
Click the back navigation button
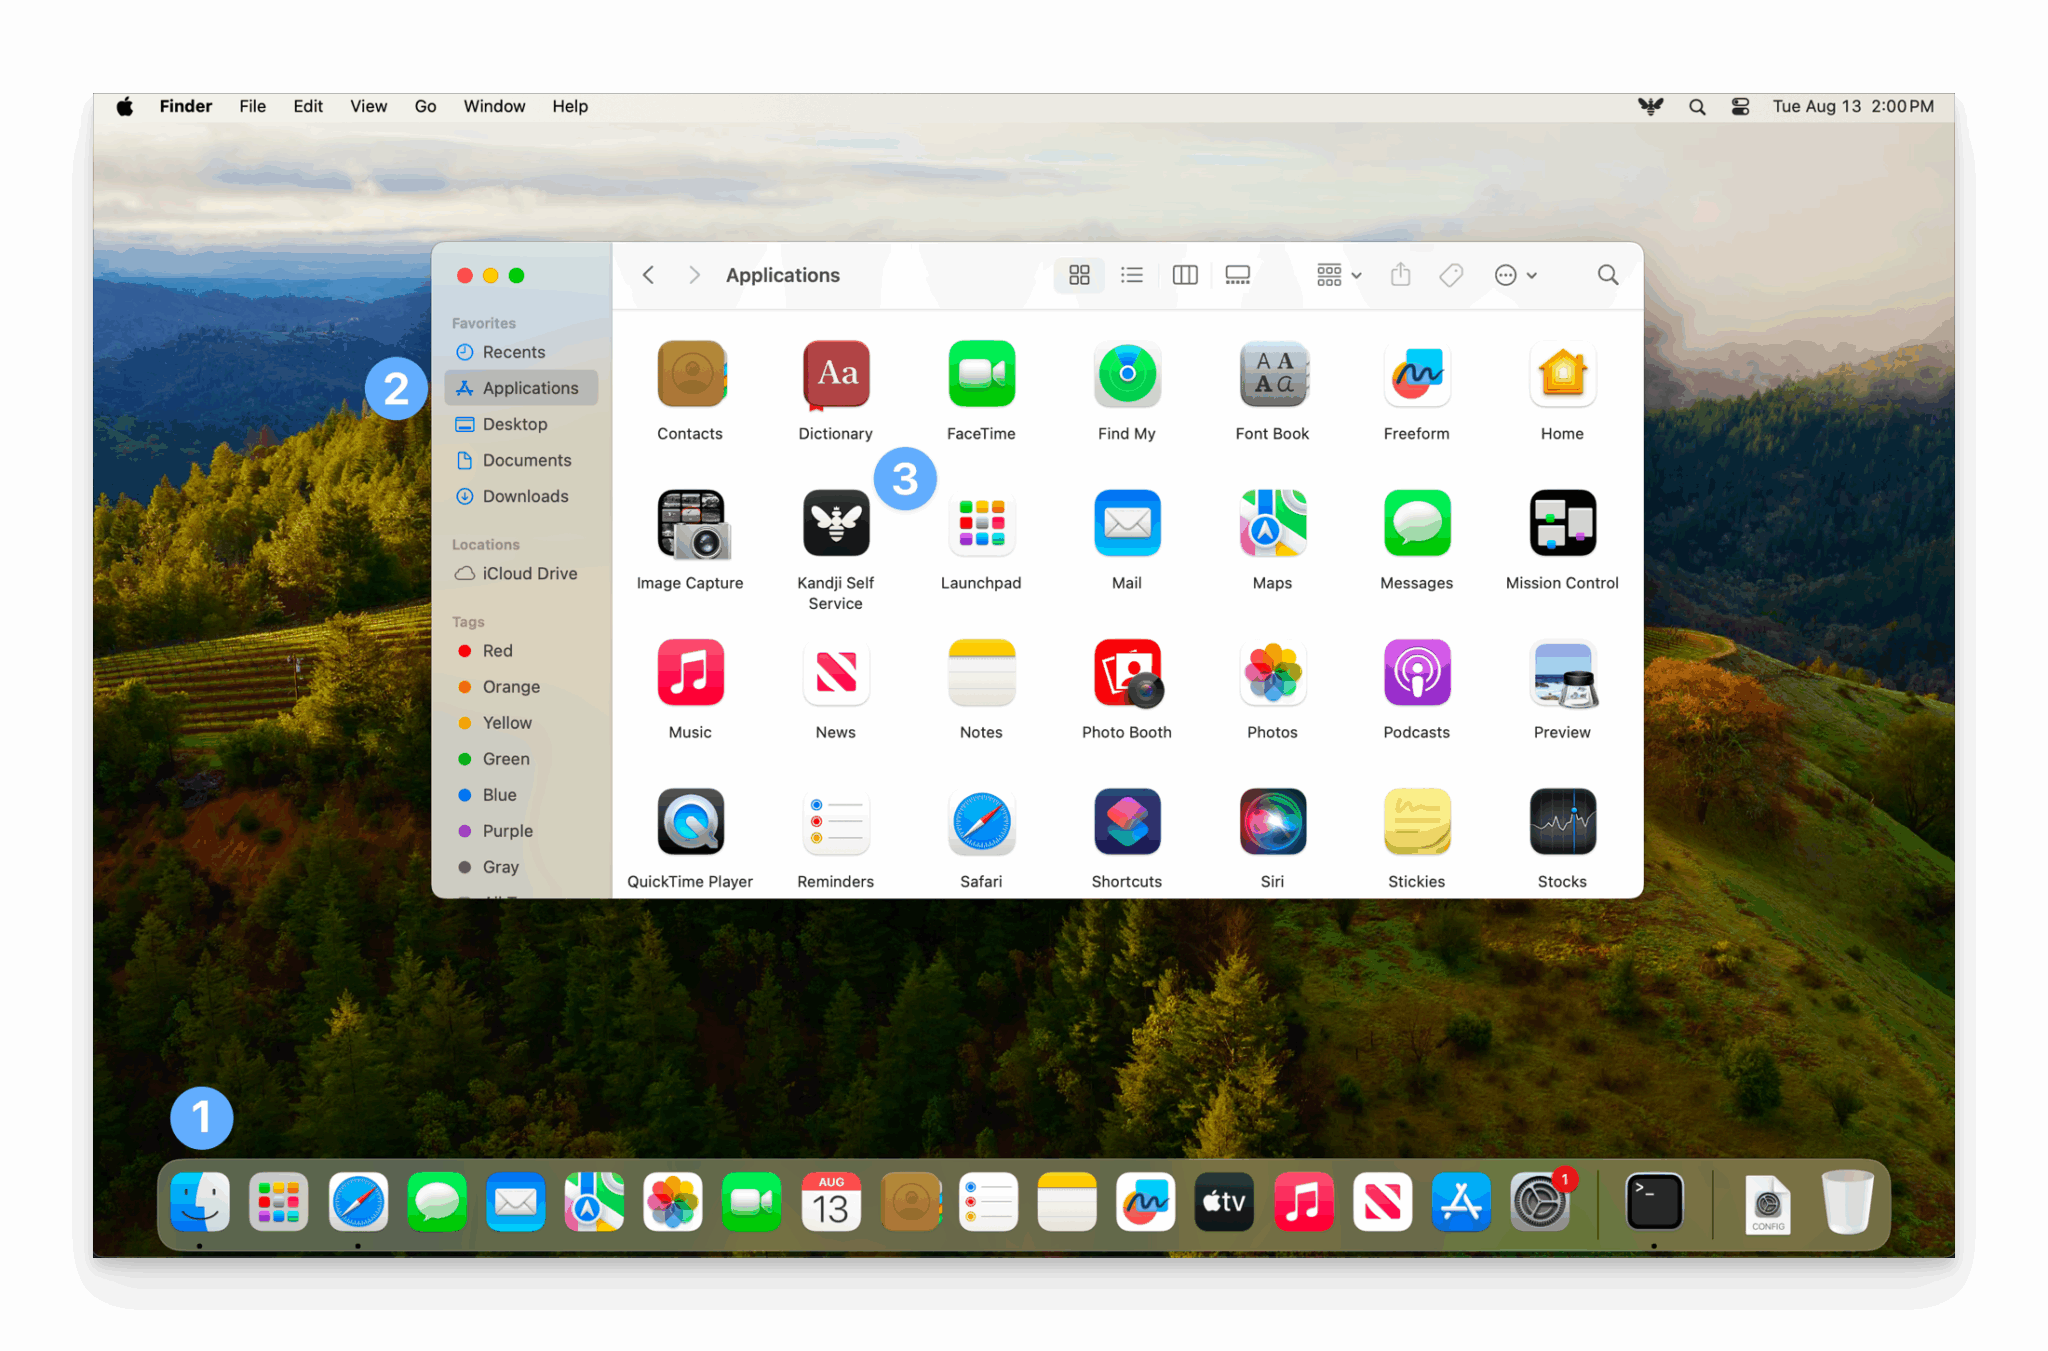coord(648,274)
